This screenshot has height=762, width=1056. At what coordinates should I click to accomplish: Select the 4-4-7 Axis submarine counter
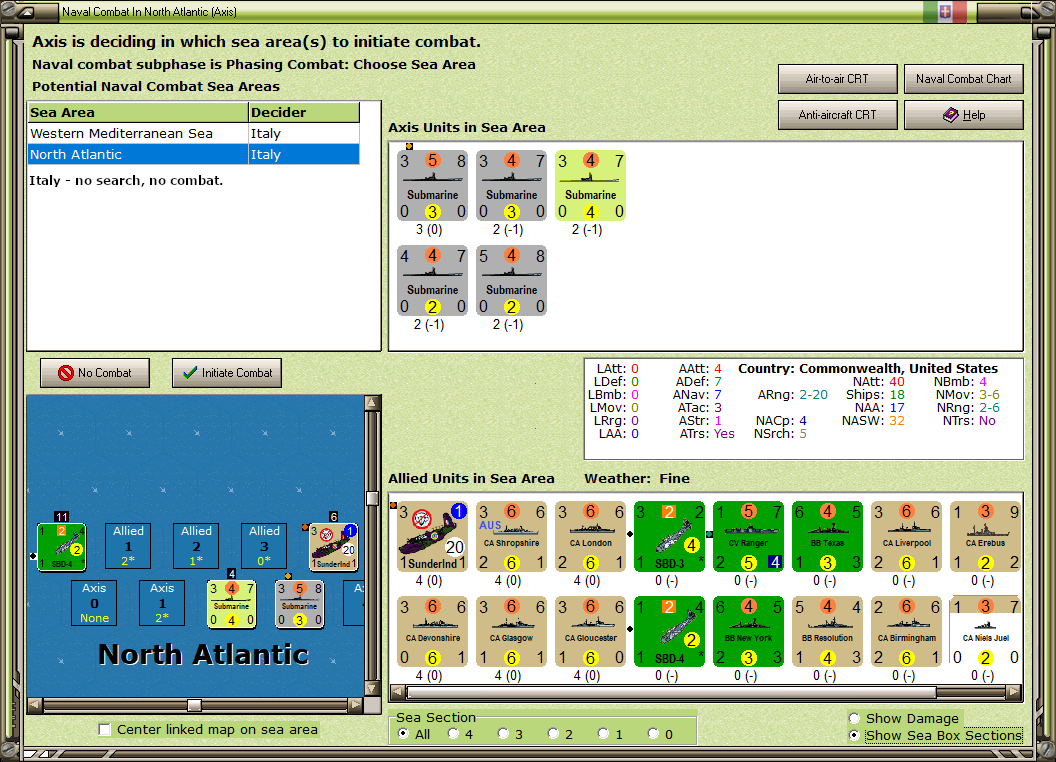point(432,280)
